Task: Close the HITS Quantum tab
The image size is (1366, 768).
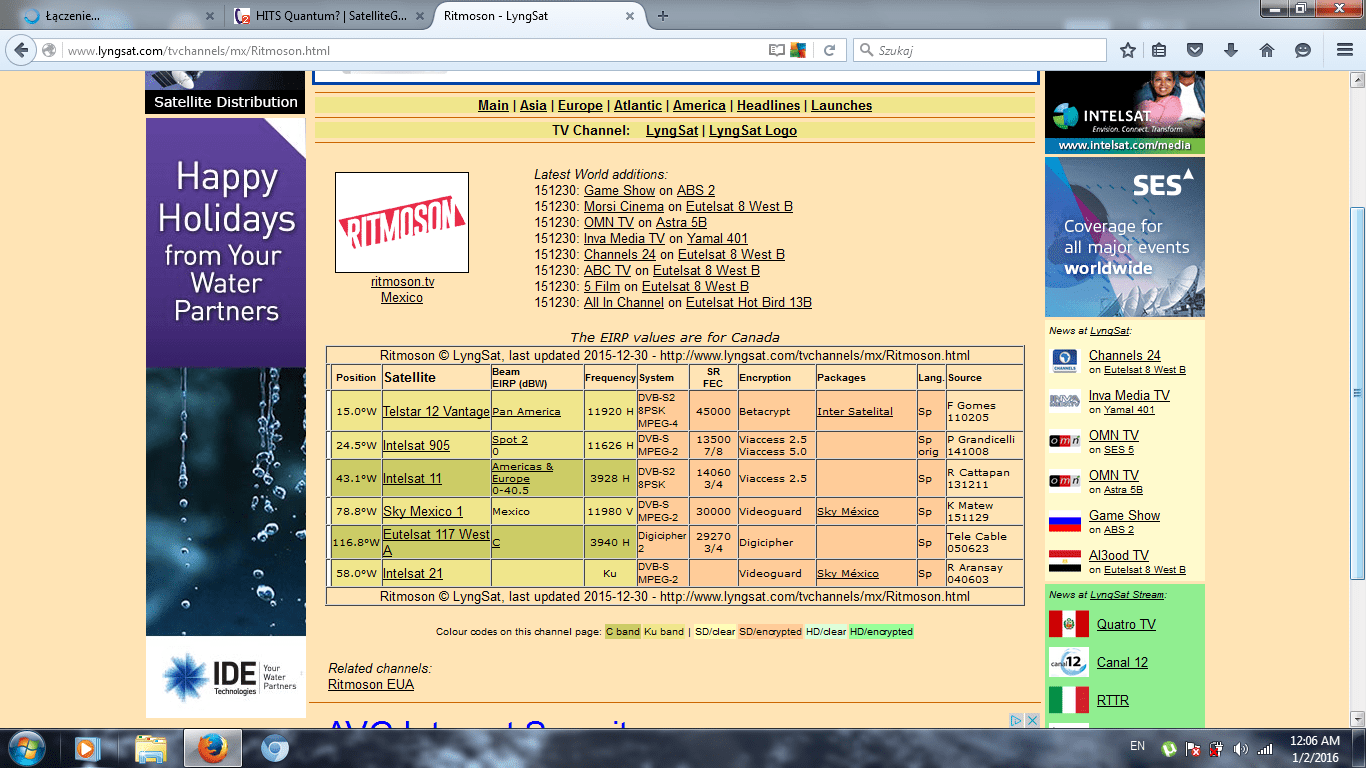Action: tap(418, 16)
